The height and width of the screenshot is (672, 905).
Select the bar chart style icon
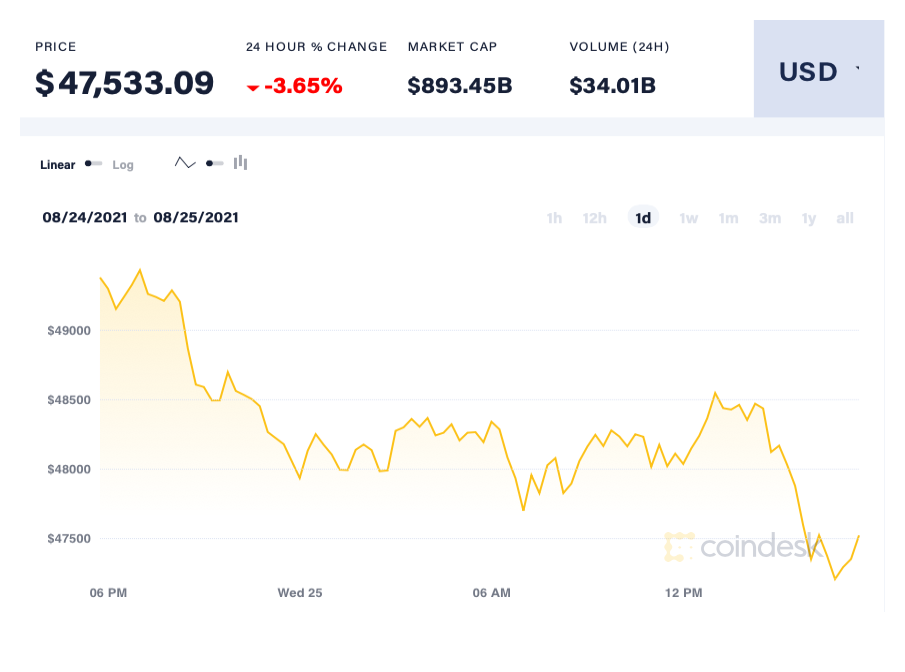pyautogui.click(x=240, y=162)
